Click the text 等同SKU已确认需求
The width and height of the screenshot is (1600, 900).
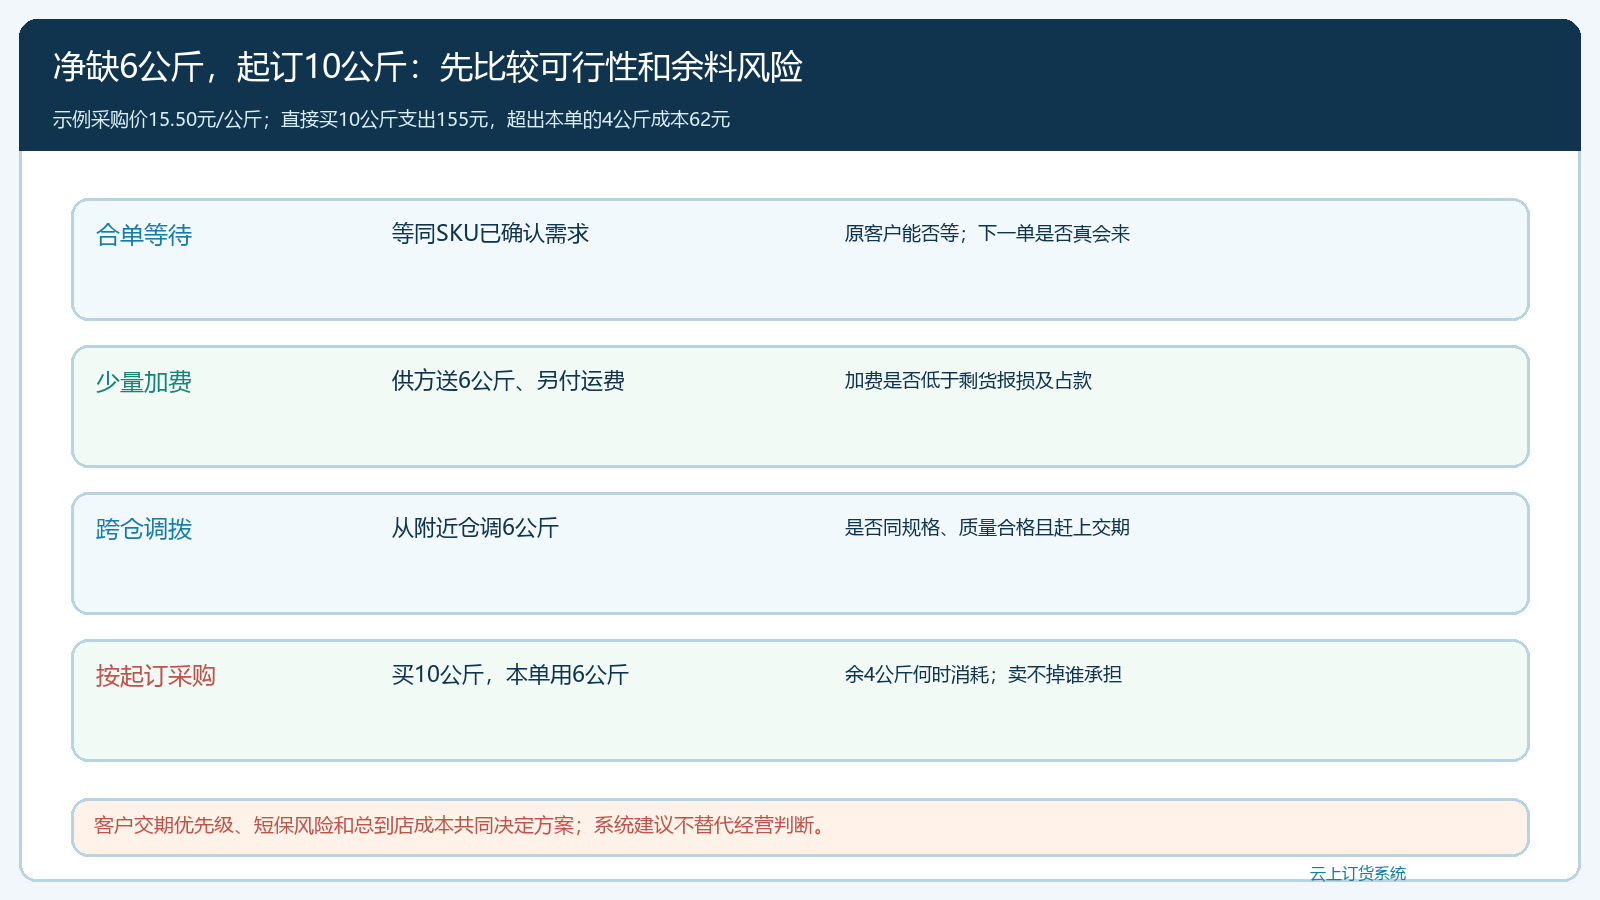[x=490, y=233]
